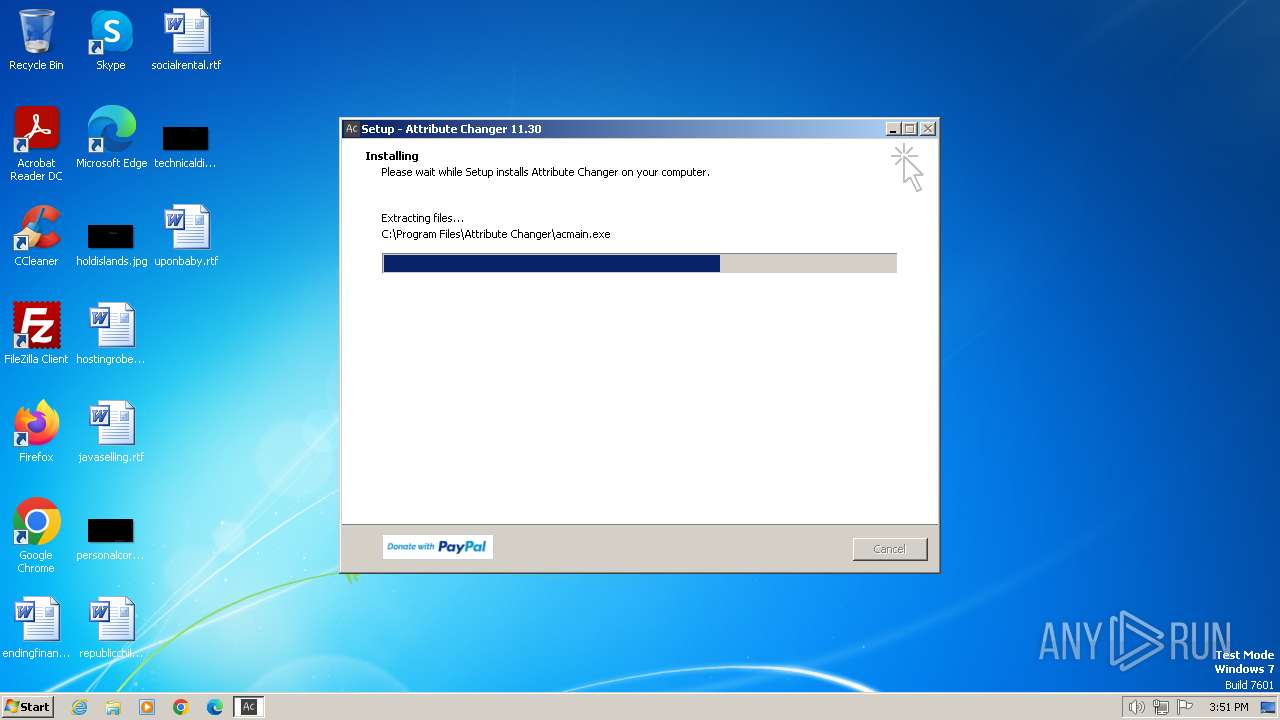
Task: Select the endingfinan... document
Action: (x=36, y=627)
